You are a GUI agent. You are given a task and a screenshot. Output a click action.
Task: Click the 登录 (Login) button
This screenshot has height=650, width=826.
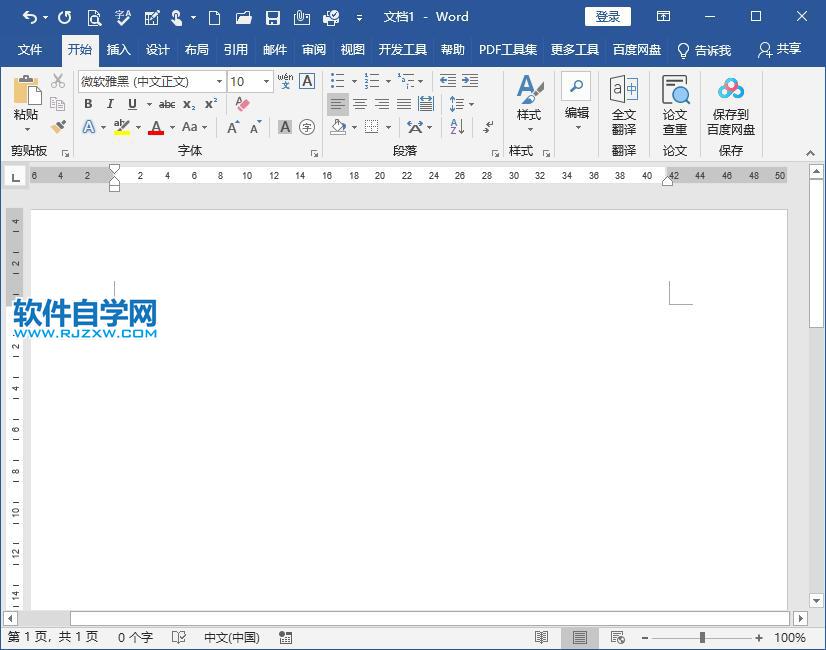606,16
